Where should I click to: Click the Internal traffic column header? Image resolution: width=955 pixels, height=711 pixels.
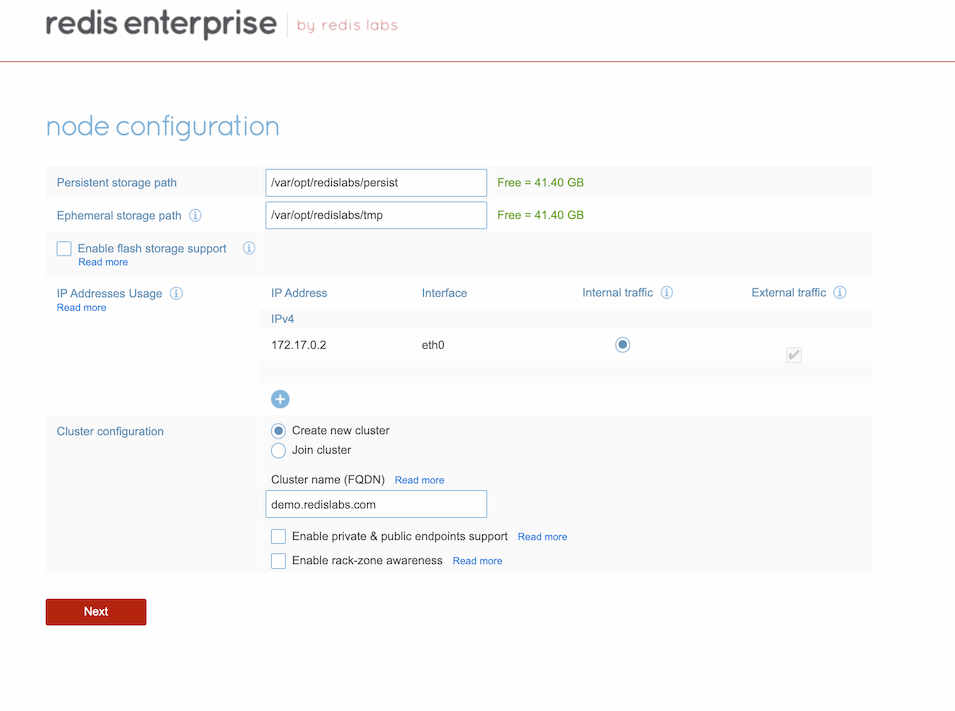tap(618, 292)
